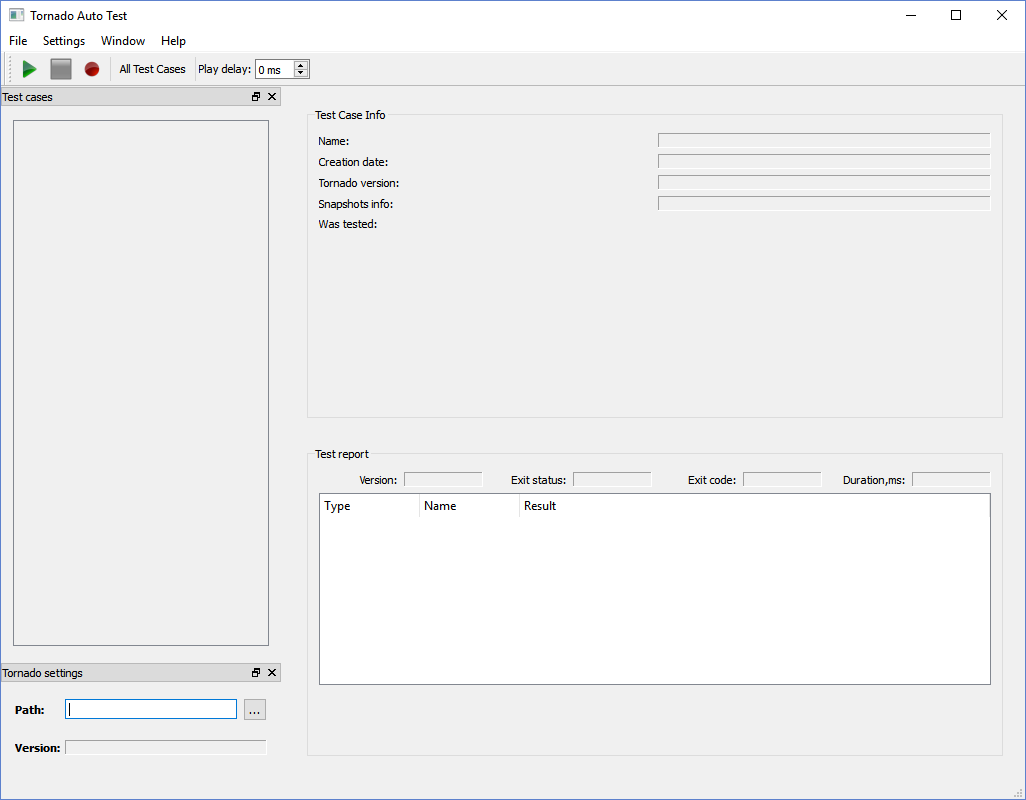Click the Type column header

click(370, 506)
